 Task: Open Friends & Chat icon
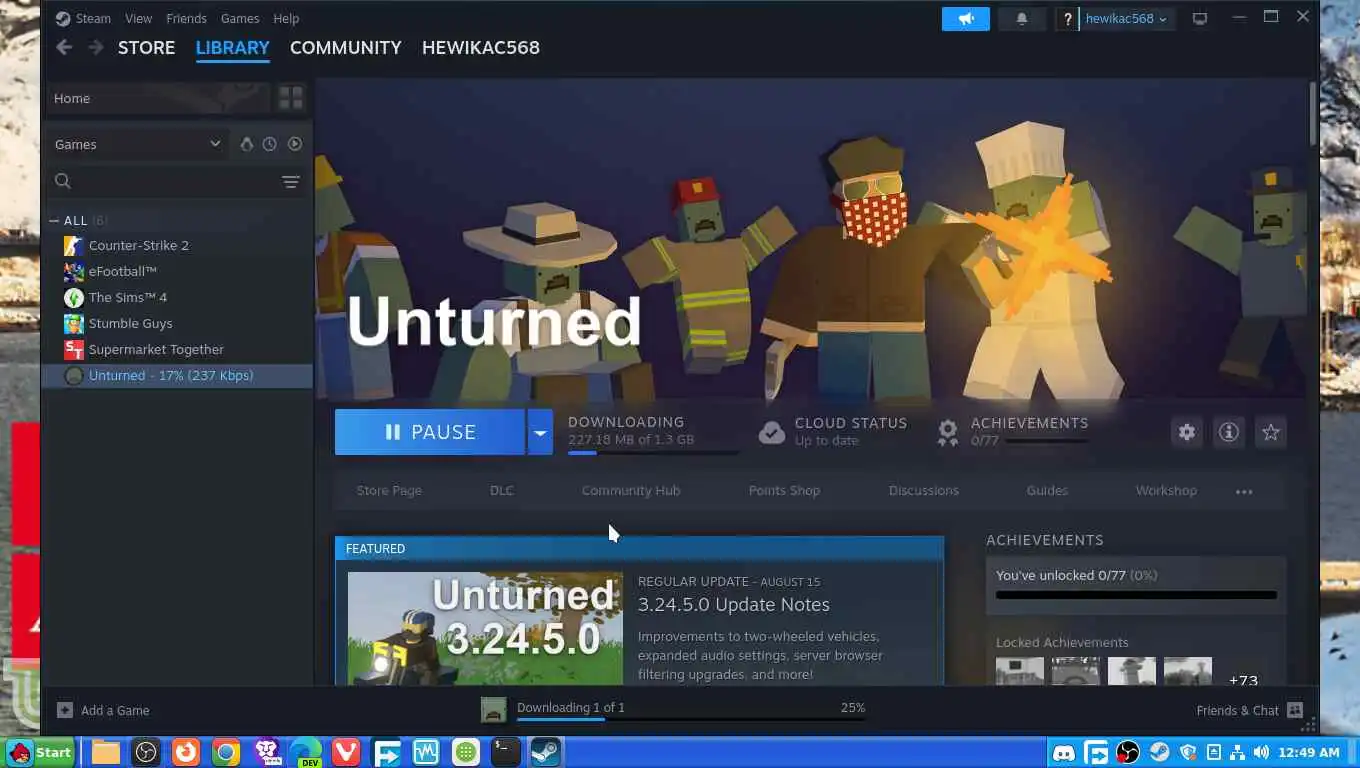pos(1295,710)
